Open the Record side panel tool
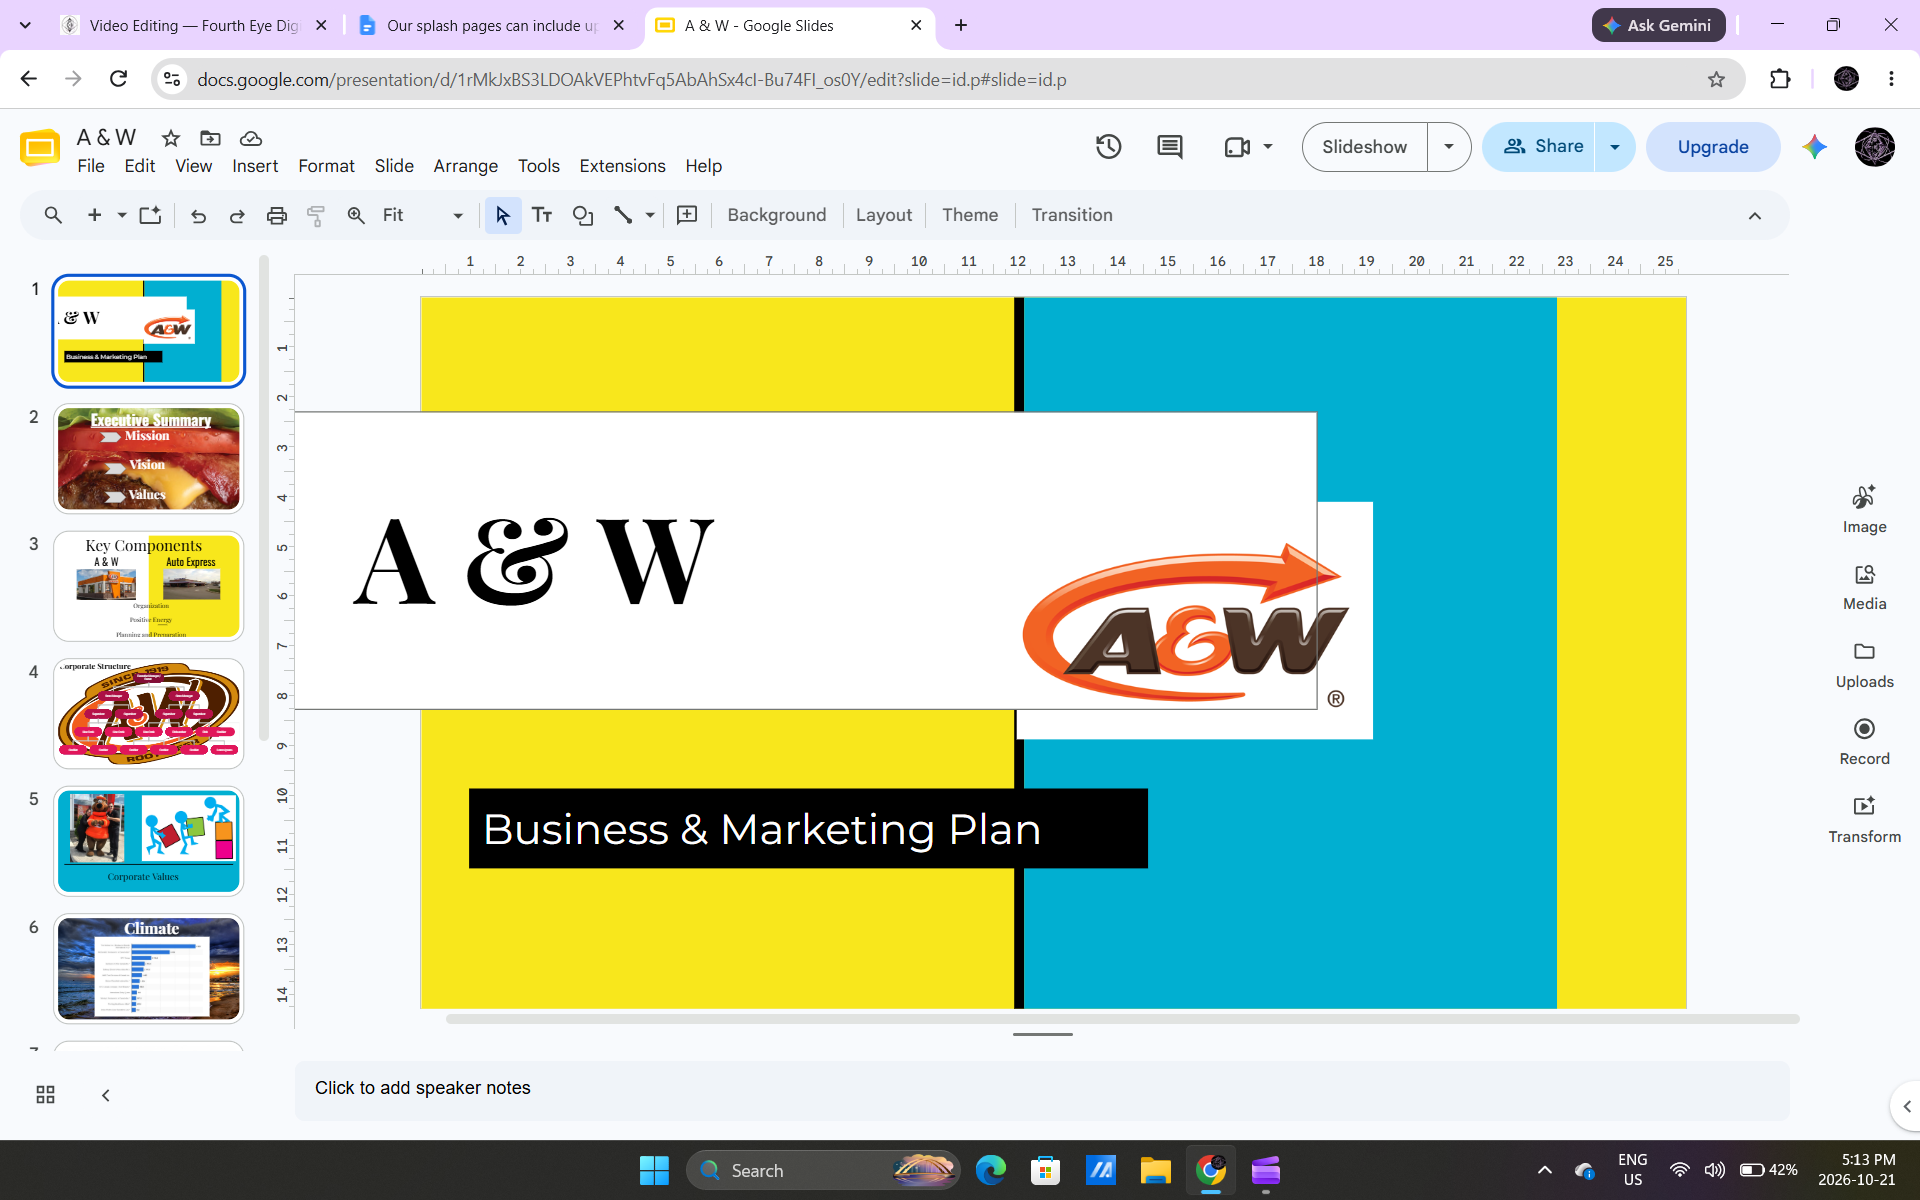Screen dimensions: 1920x1200 (1864, 742)
